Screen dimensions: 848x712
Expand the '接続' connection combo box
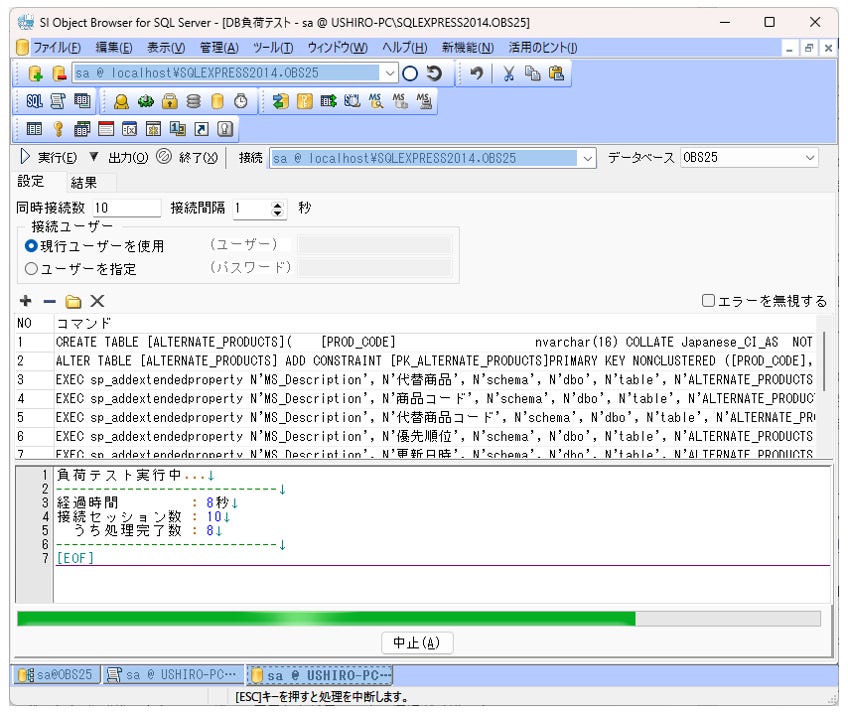tap(587, 158)
